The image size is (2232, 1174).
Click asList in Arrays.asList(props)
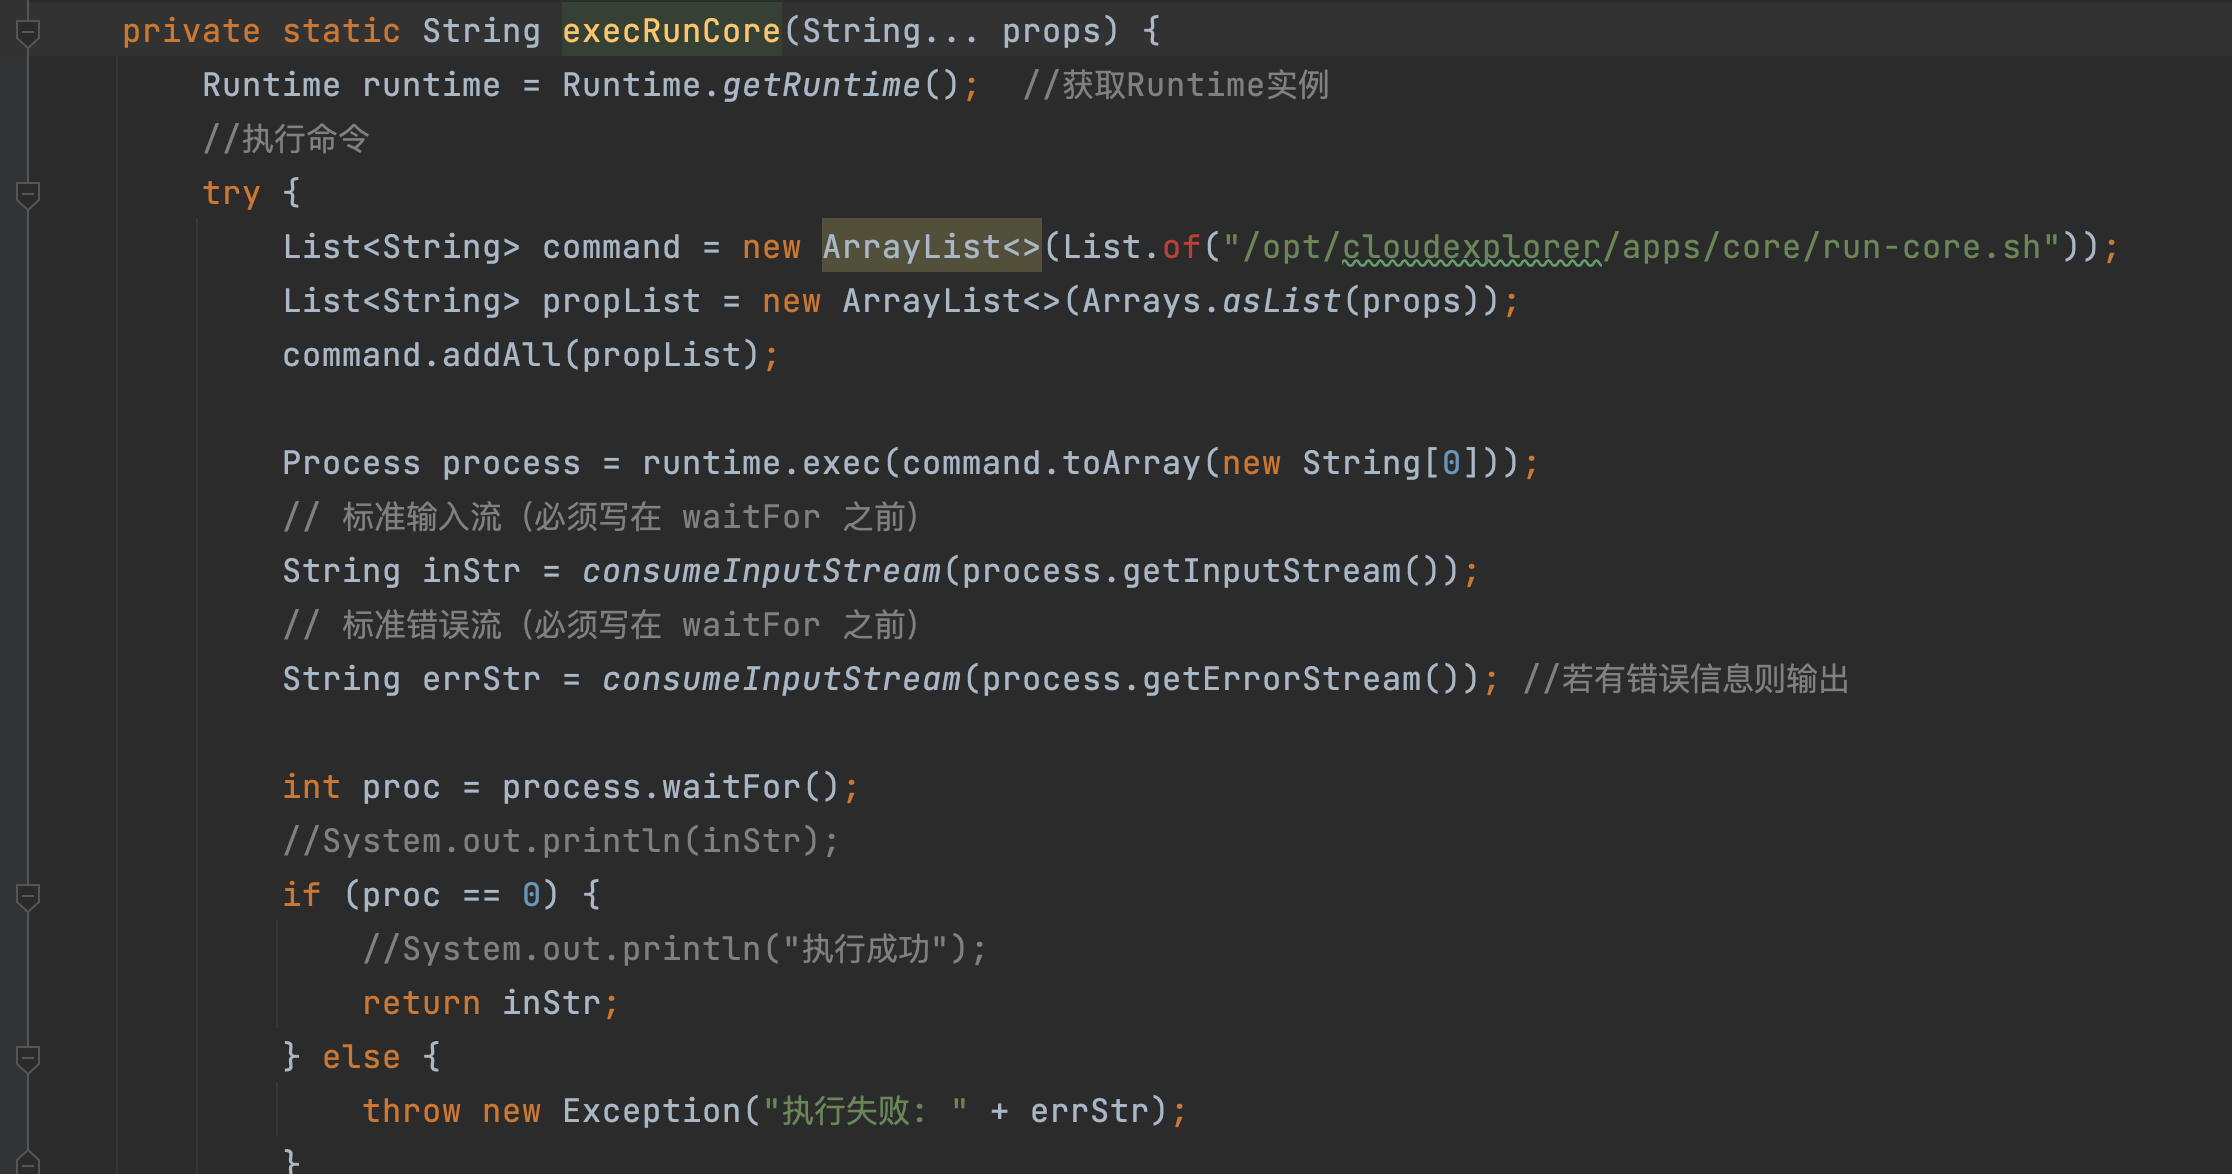click(1281, 301)
